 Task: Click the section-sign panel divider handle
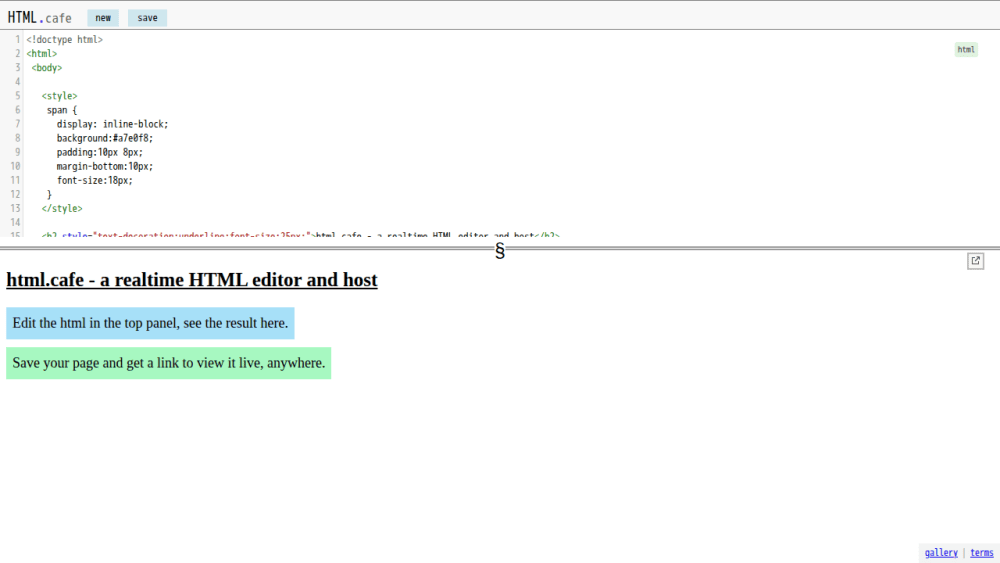[500, 251]
